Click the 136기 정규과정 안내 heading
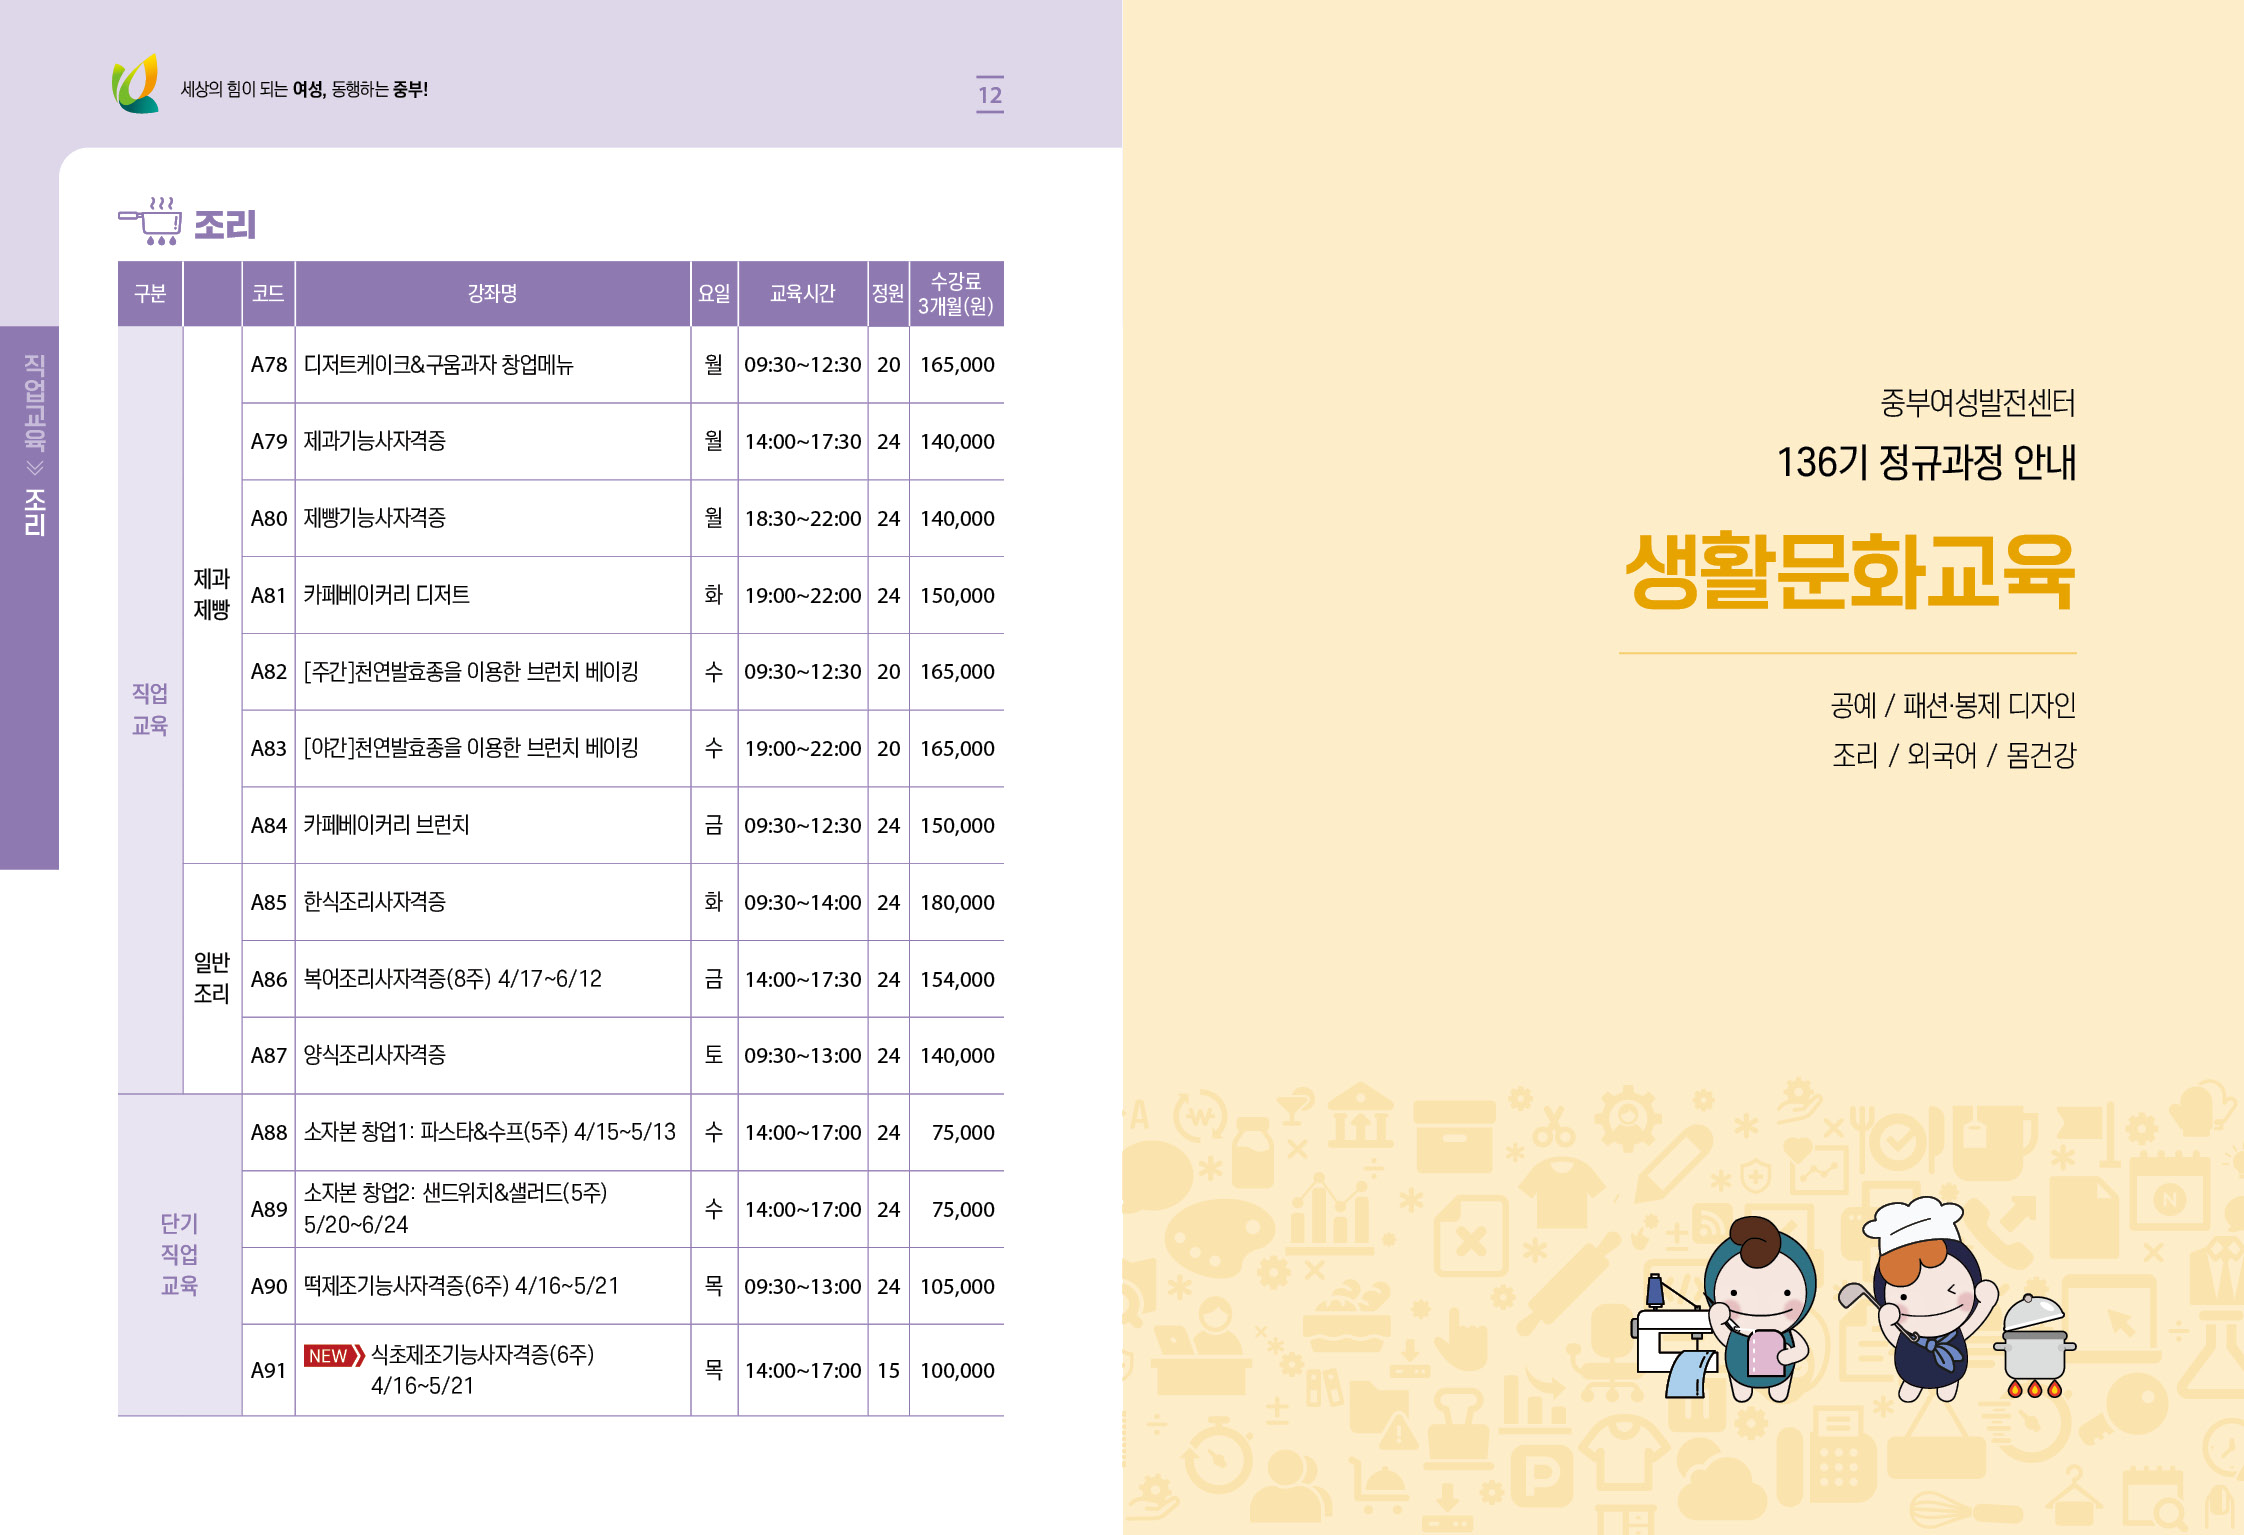The image size is (2244, 1535). click(x=1925, y=462)
